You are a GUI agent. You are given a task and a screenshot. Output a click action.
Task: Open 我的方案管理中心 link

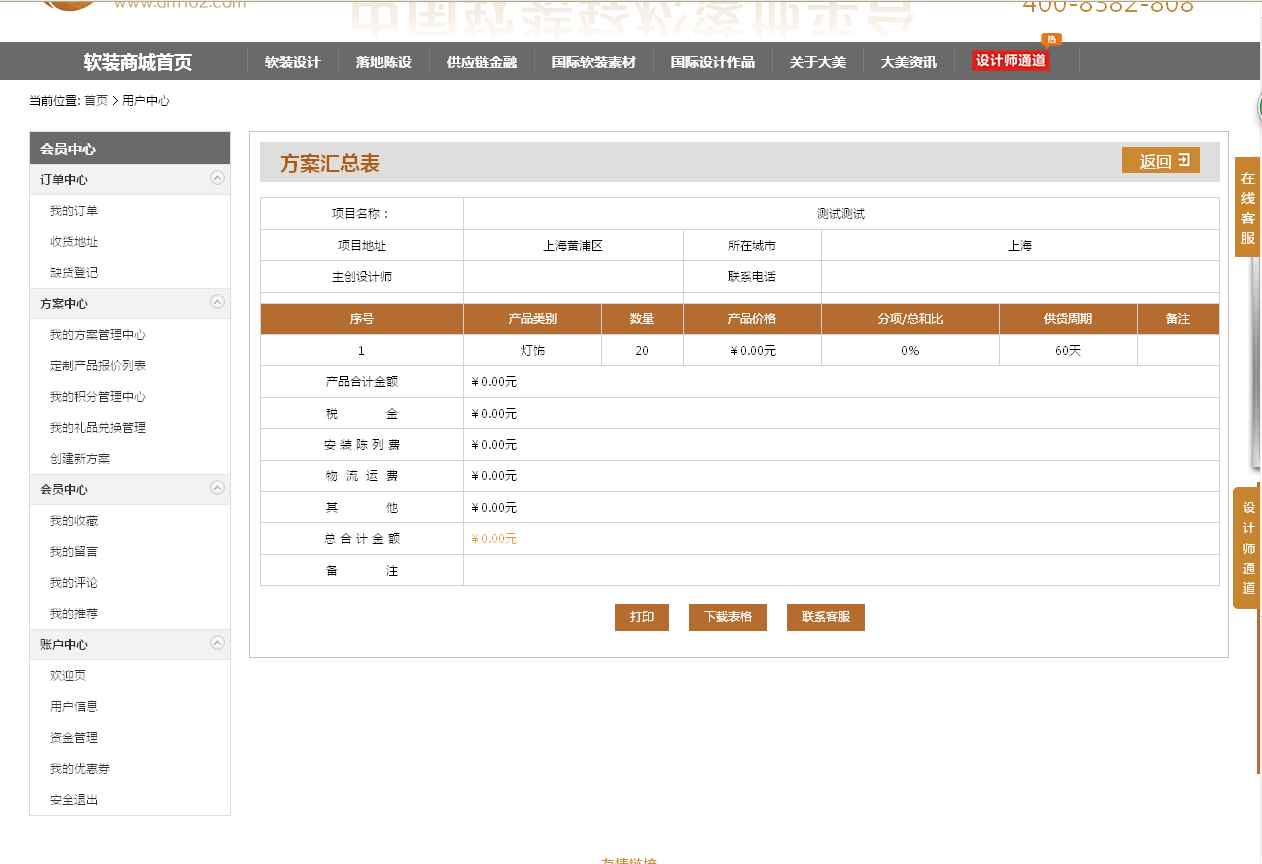click(x=98, y=335)
